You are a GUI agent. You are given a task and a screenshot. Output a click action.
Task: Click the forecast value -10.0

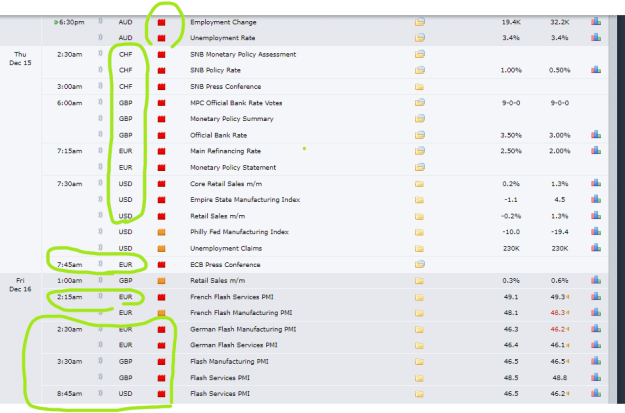point(511,232)
